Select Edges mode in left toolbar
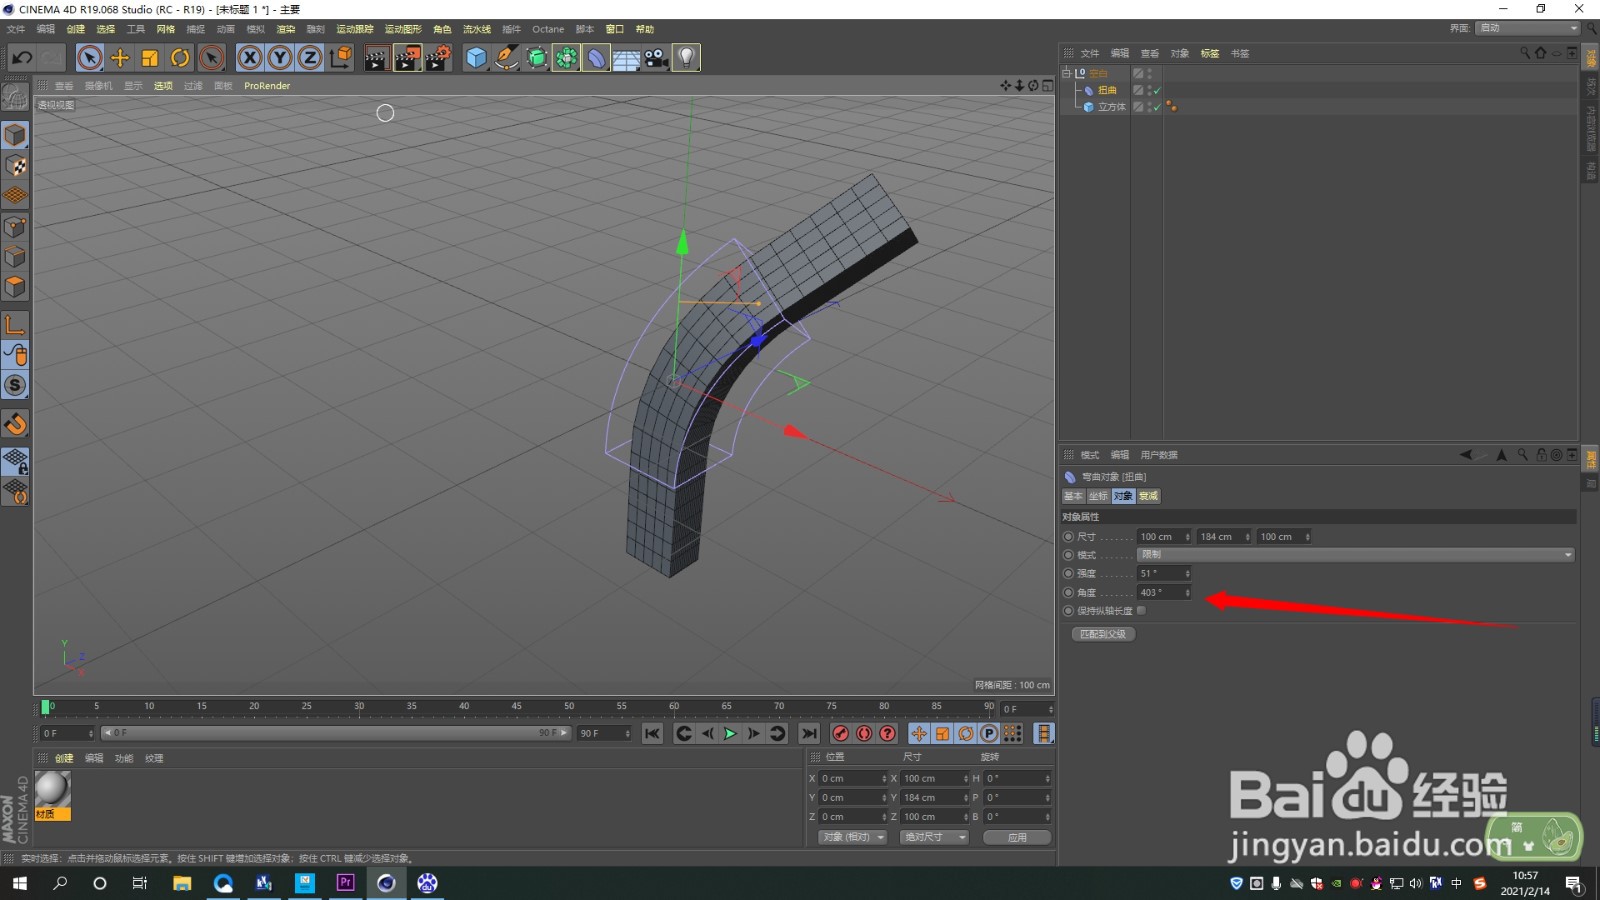This screenshot has width=1600, height=900. pyautogui.click(x=15, y=257)
